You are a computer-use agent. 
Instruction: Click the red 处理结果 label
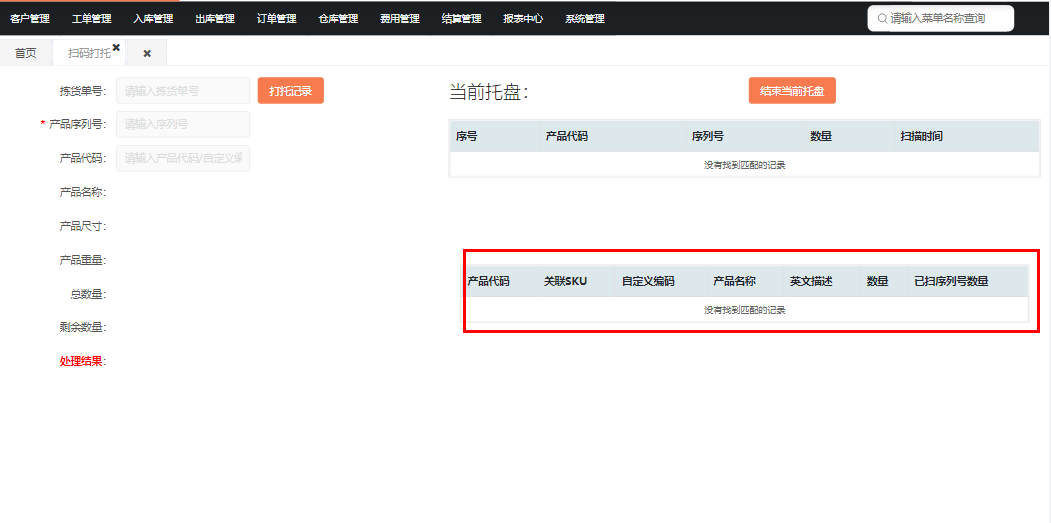[x=81, y=361]
